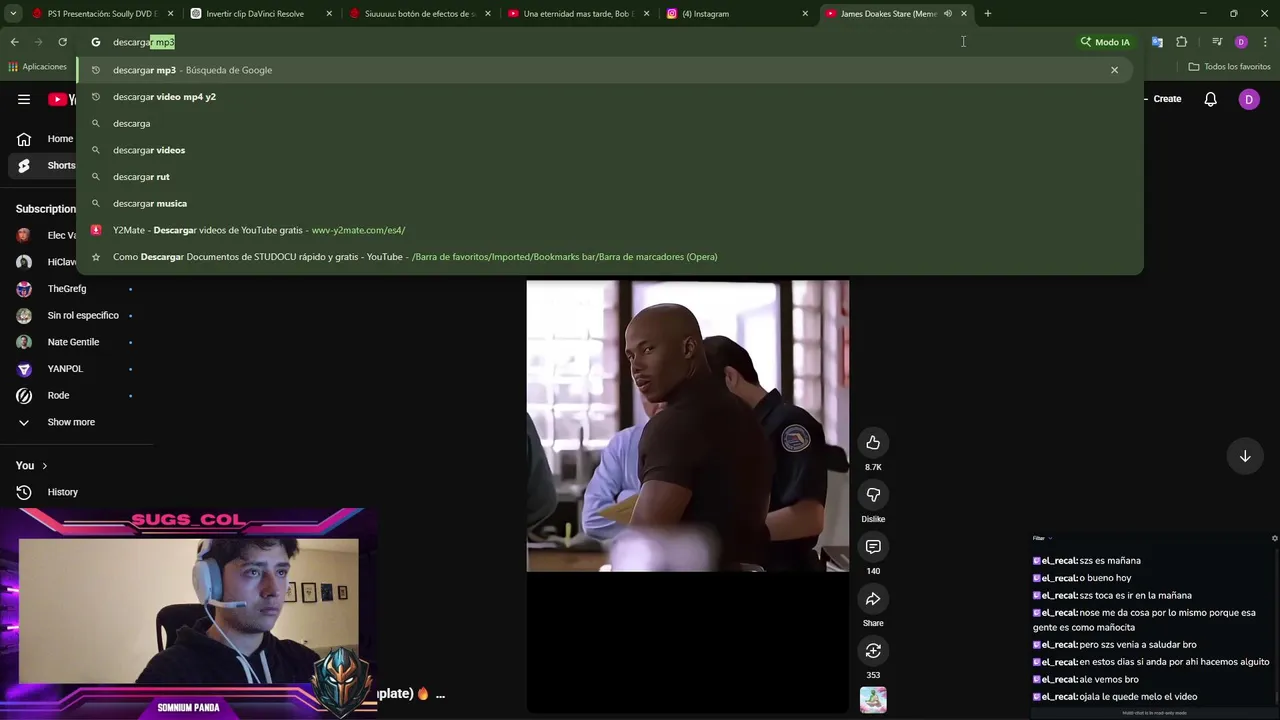1280x720 pixels.
Task: Open the Google Translate extension icon
Action: tap(1157, 42)
